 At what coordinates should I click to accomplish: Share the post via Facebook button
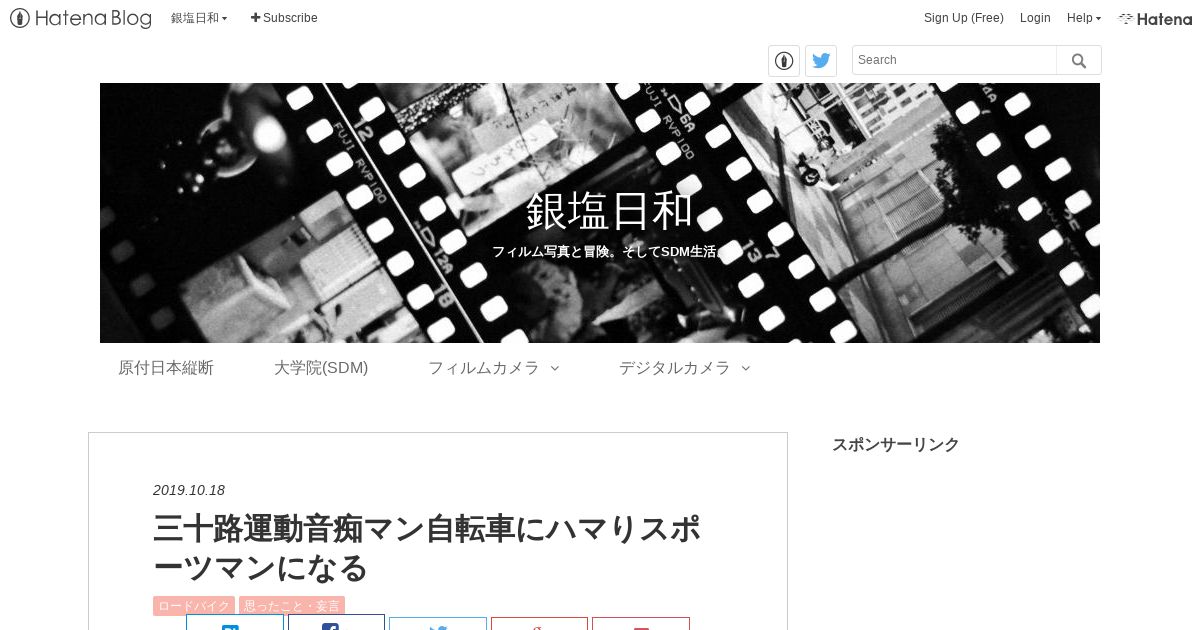pos(336,623)
